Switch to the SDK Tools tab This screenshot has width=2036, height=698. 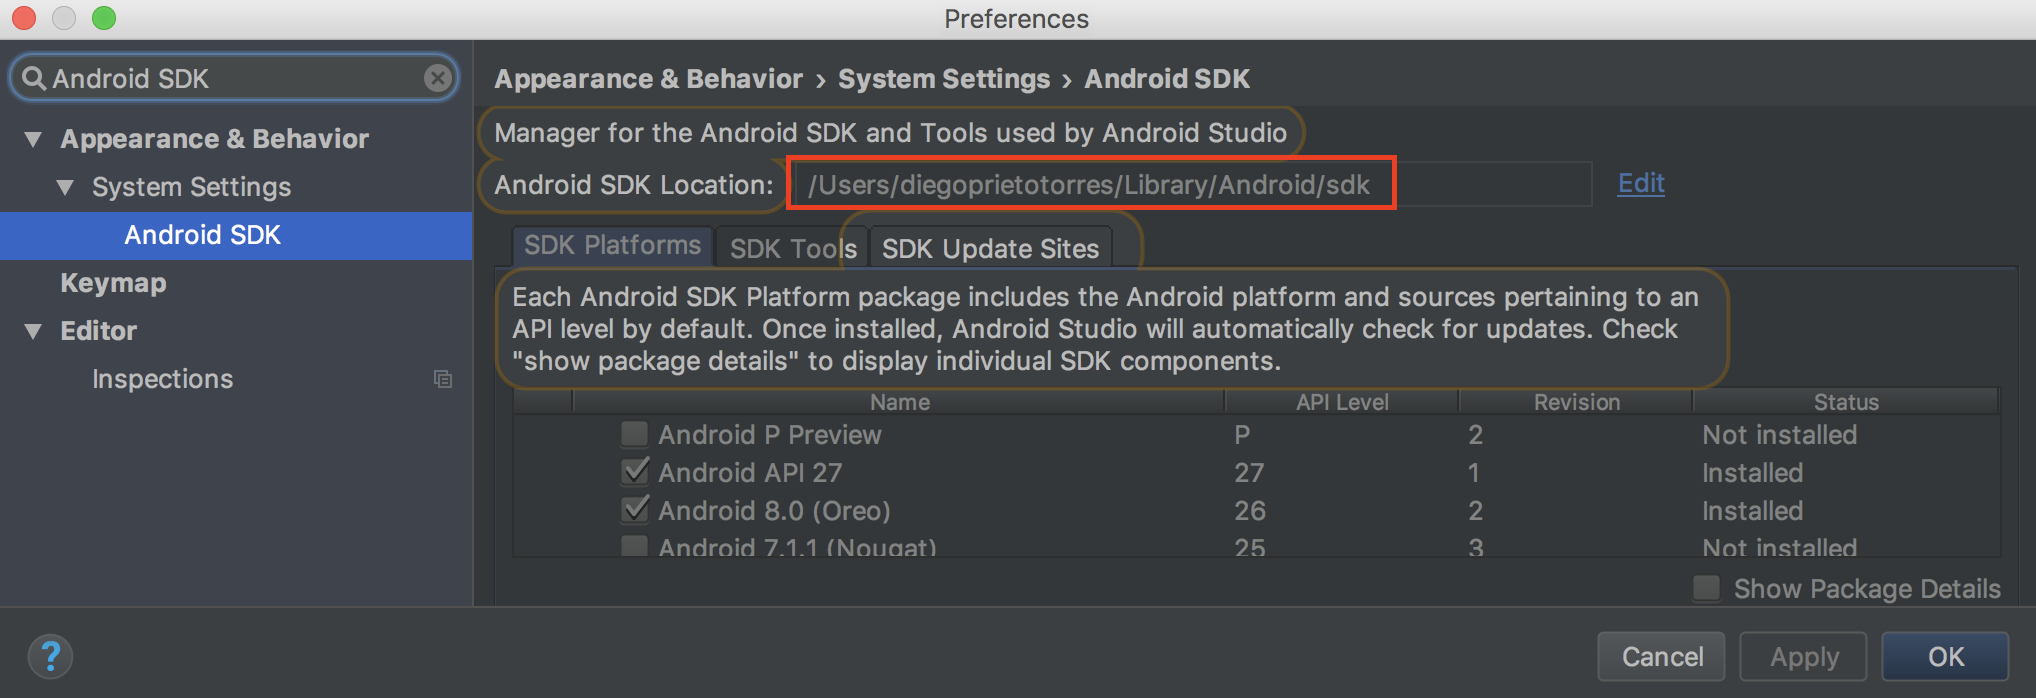[x=792, y=248]
